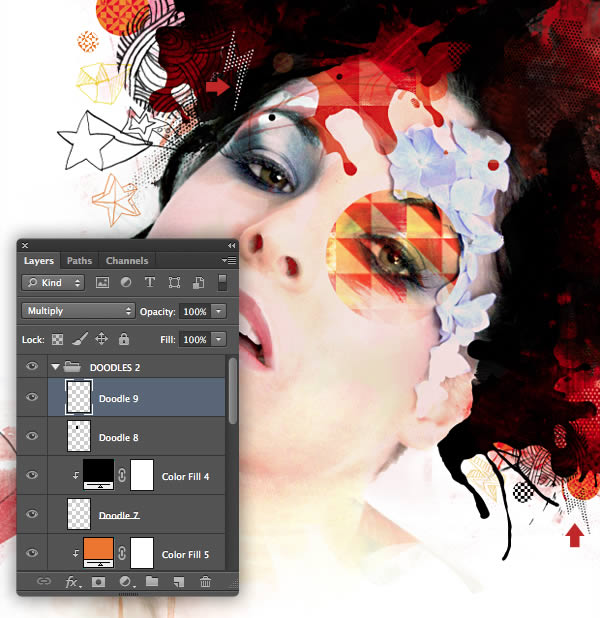Open the Fill slider arrow

coord(219,339)
